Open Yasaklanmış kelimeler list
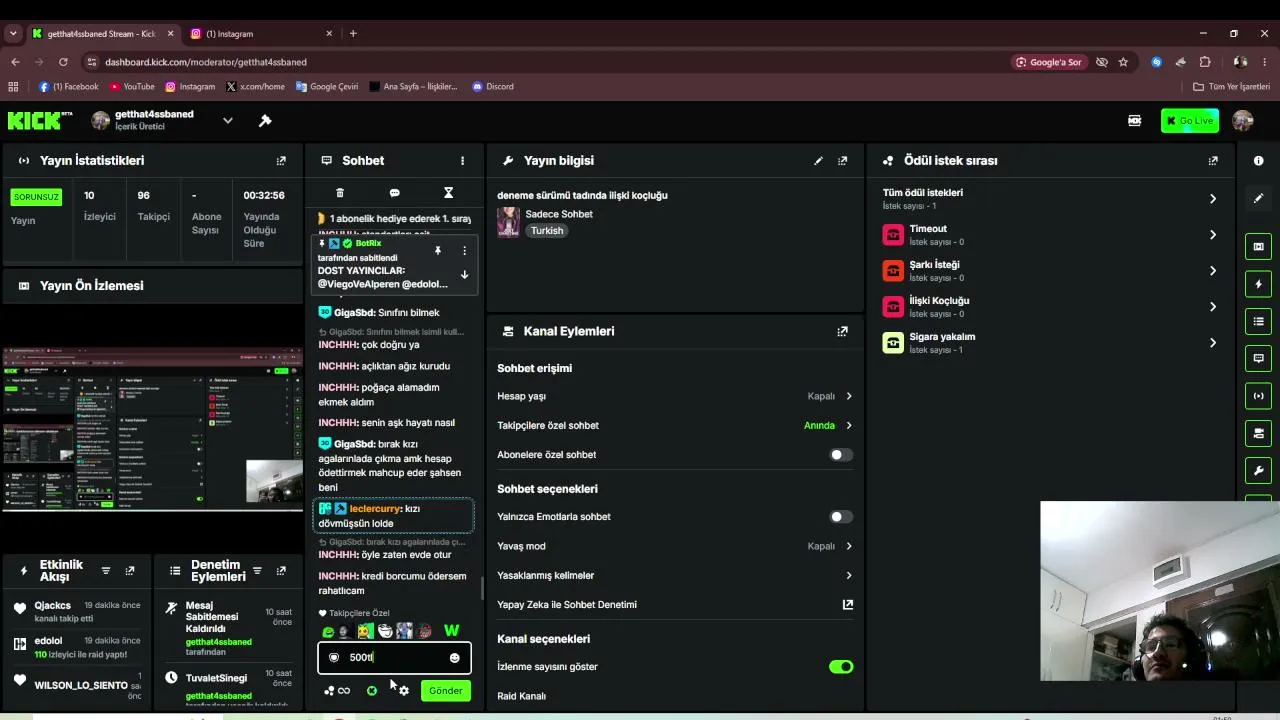 click(x=849, y=575)
